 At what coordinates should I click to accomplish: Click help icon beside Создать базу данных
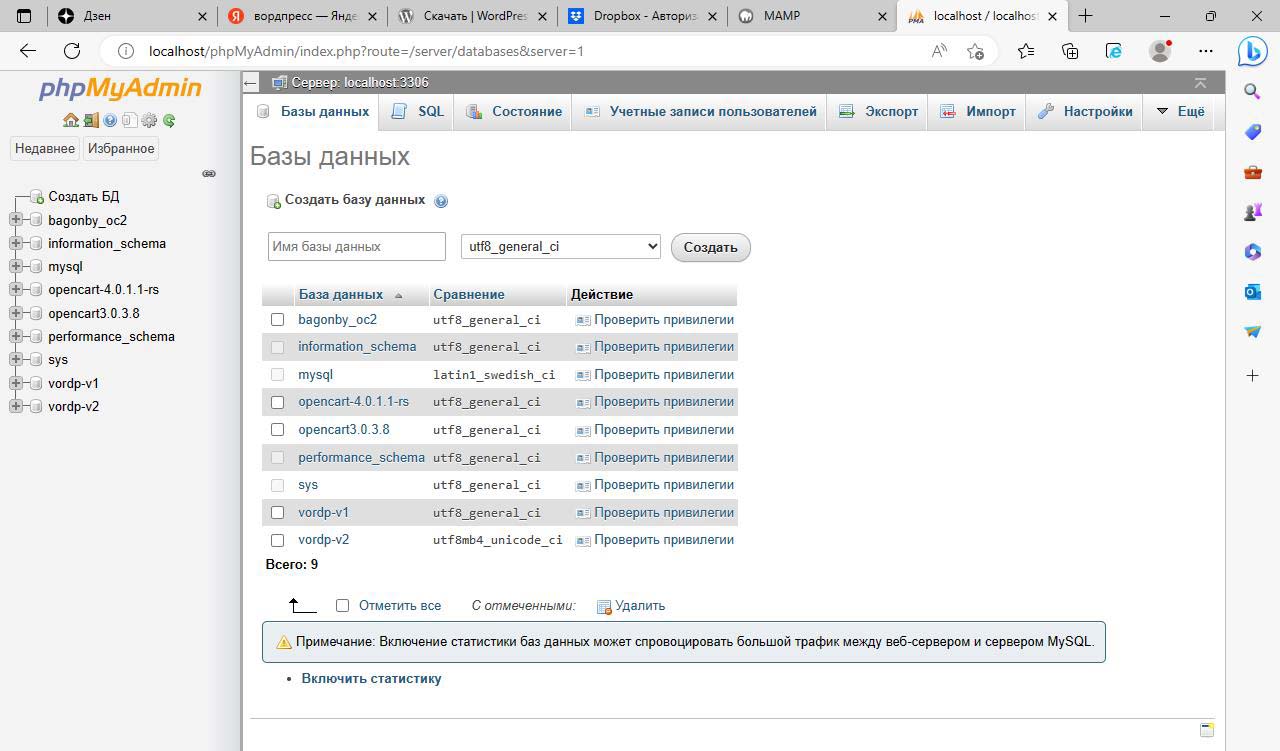pos(441,201)
